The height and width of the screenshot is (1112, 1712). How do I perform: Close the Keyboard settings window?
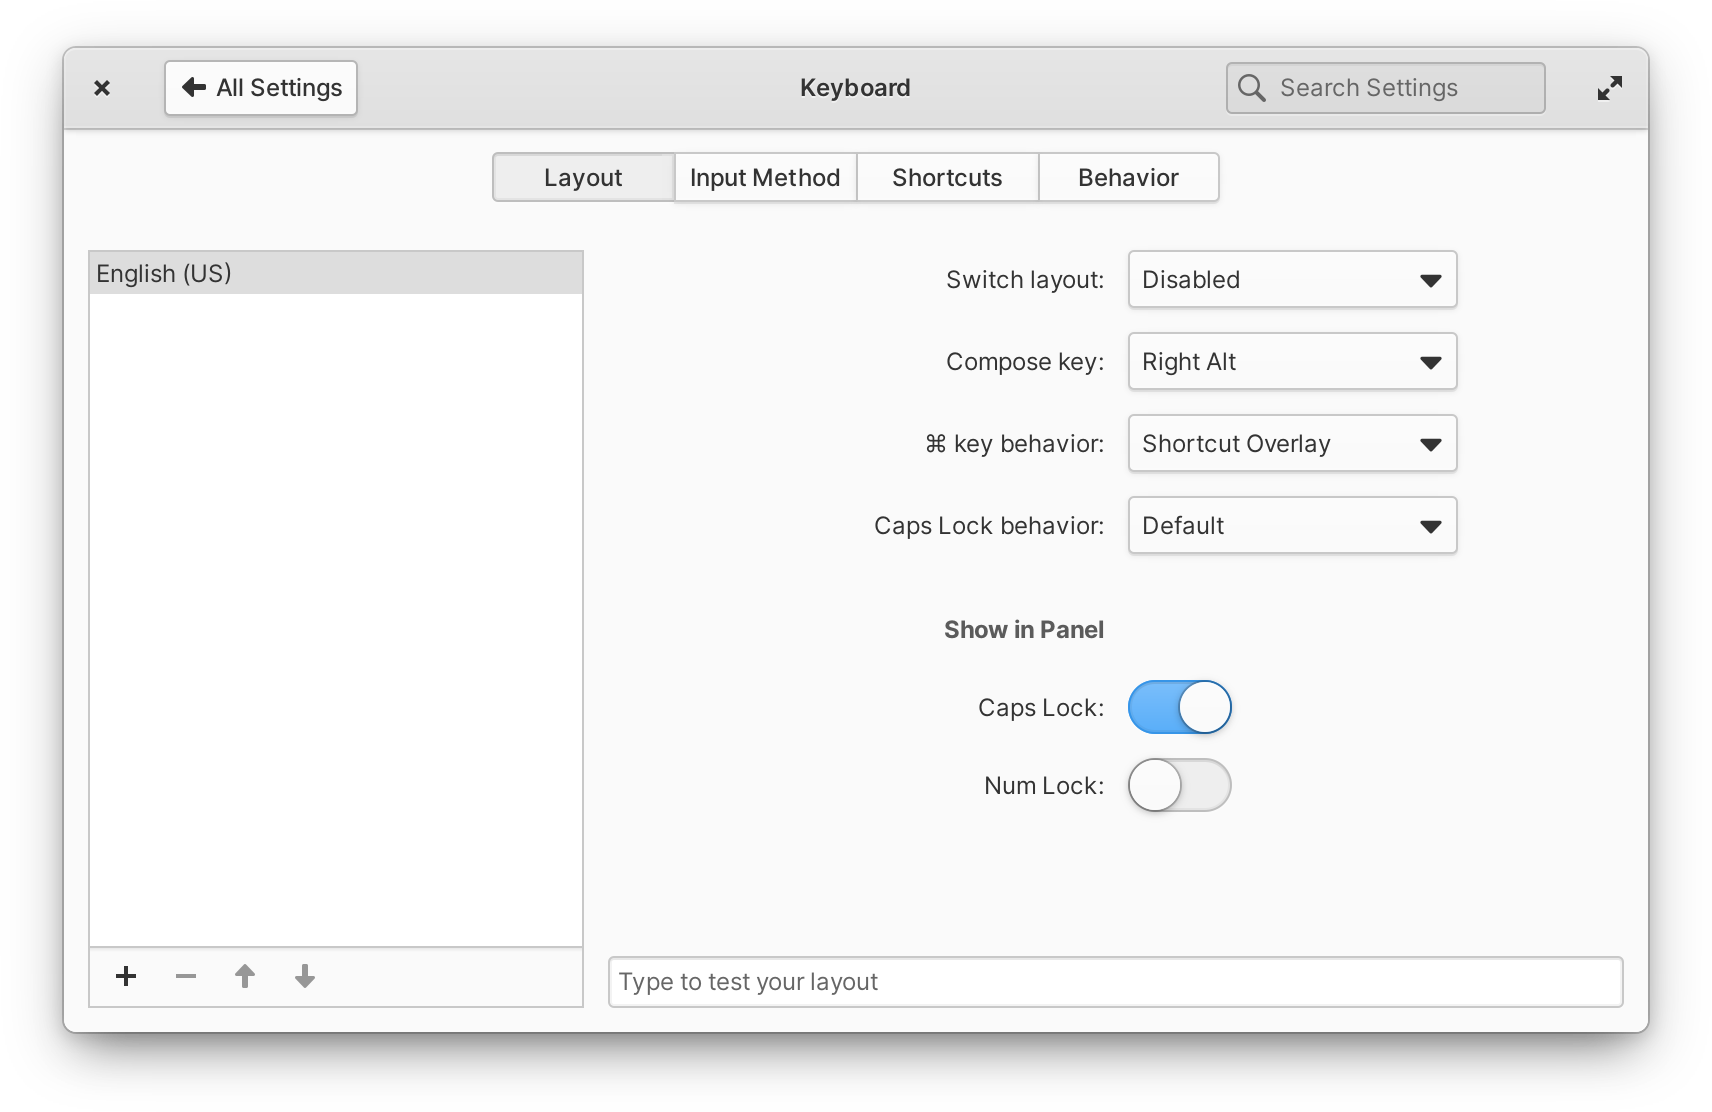102,87
